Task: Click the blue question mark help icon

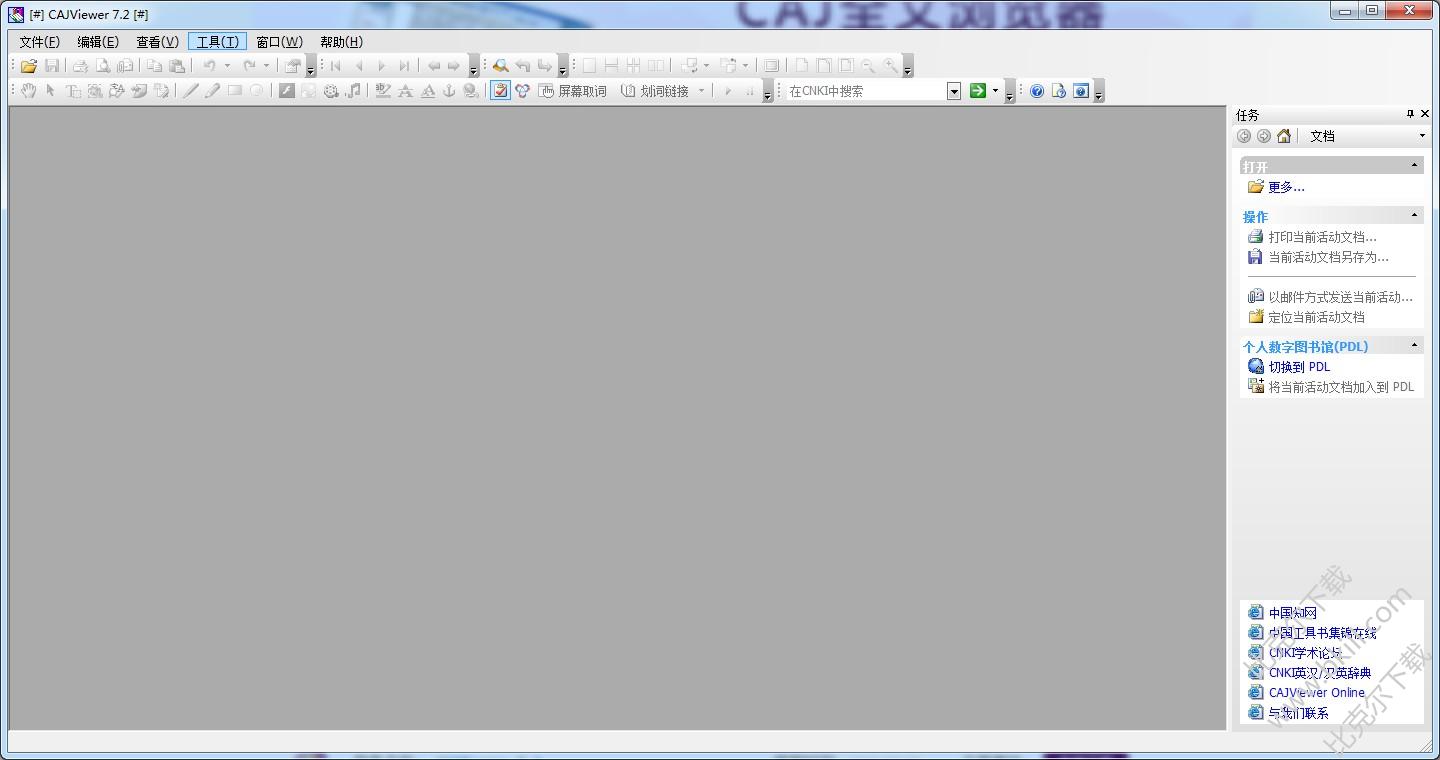Action: pos(1037,91)
